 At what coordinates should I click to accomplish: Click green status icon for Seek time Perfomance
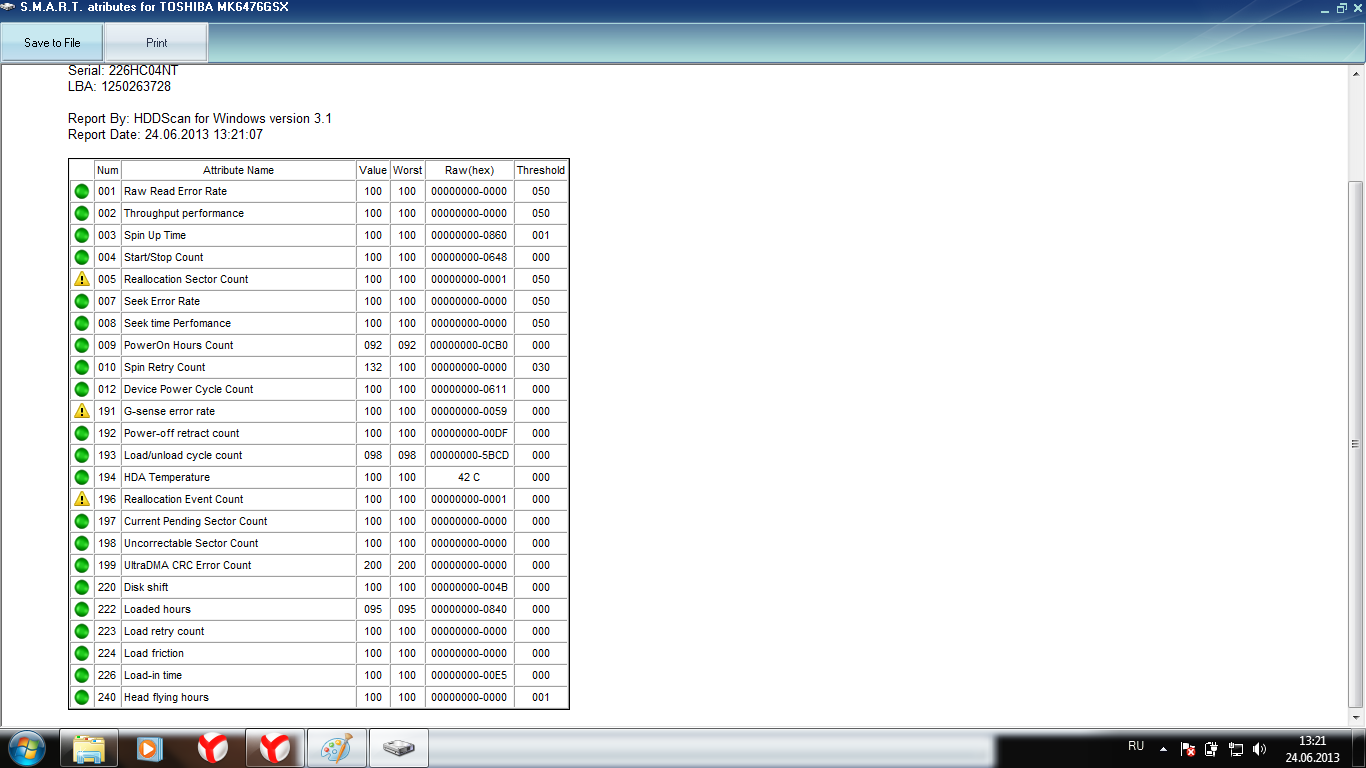point(82,323)
